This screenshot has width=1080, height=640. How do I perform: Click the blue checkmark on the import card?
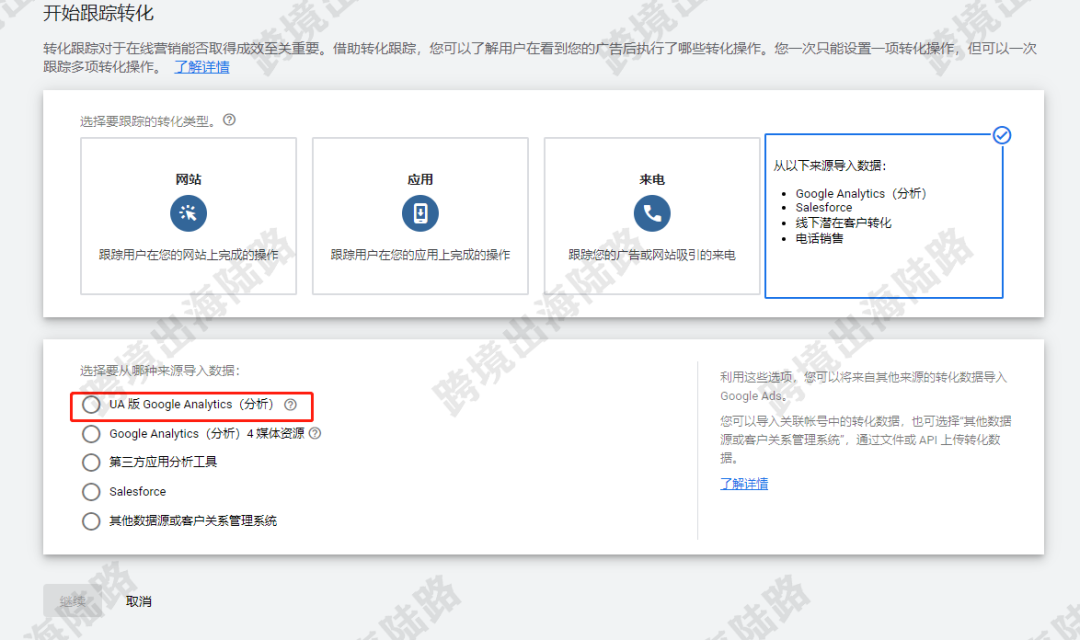(x=1001, y=135)
